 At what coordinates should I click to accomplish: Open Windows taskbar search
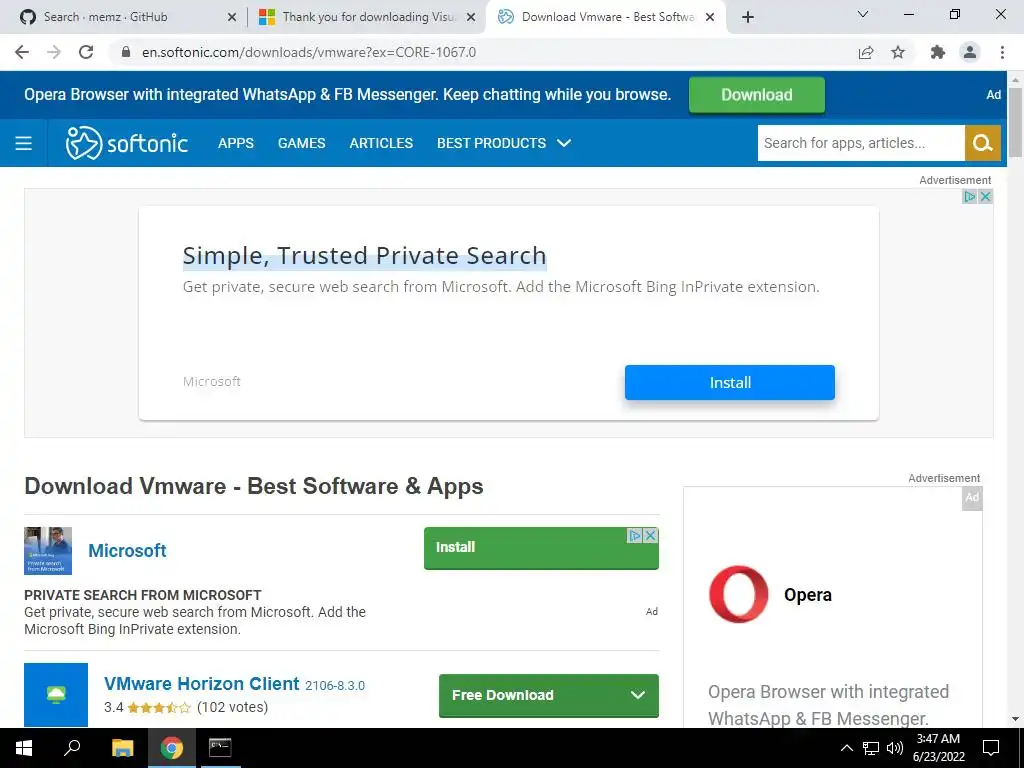coord(72,748)
